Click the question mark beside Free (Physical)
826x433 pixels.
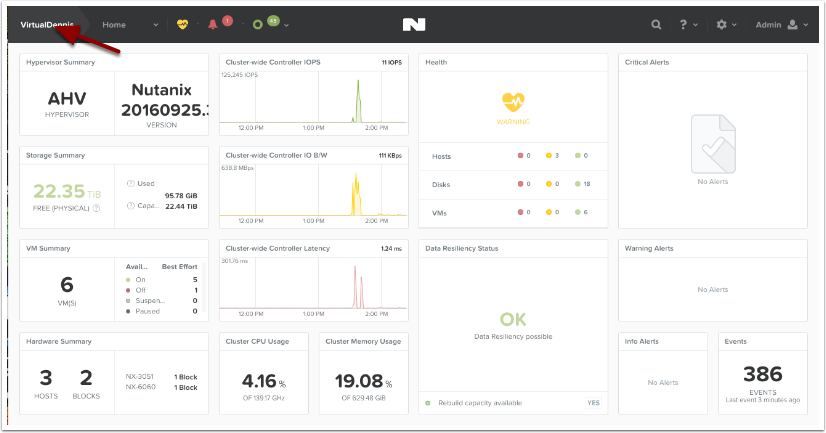coord(97,207)
